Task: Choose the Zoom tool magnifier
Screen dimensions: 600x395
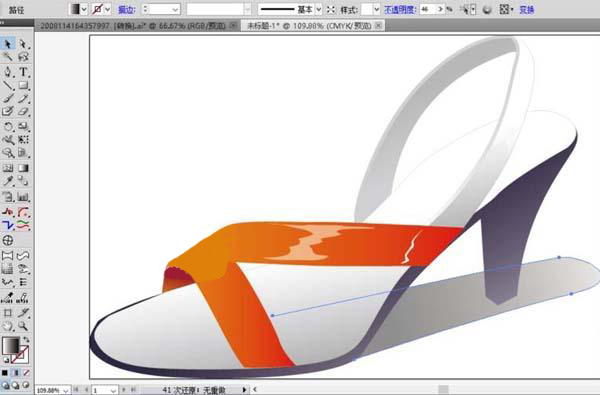Action: point(23,326)
